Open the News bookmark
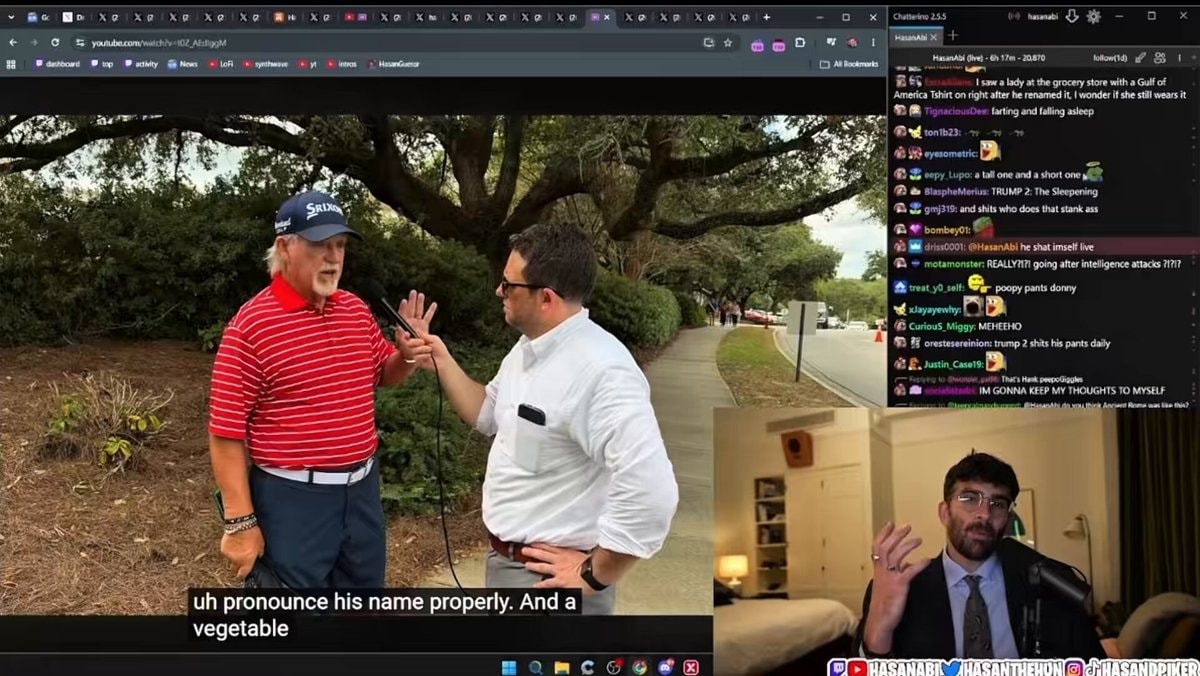The height and width of the screenshot is (676, 1200). point(183,64)
